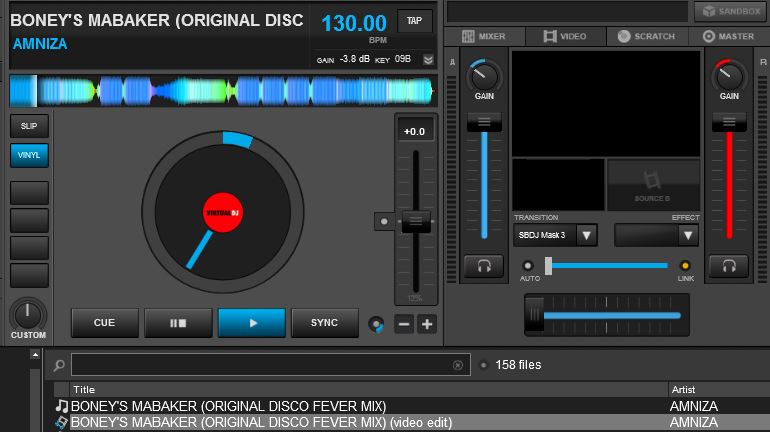Click the pitch slider handle
Viewport: 770px width, 432px height.
[x=416, y=221]
